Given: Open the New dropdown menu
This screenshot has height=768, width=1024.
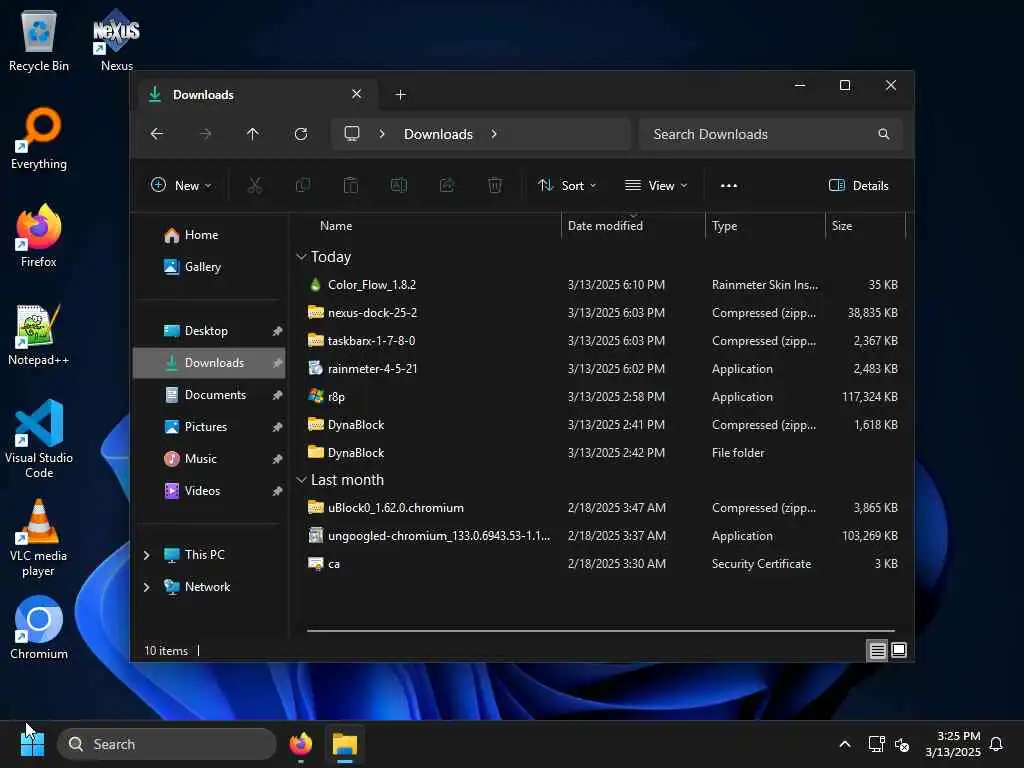Looking at the screenshot, I should [181, 185].
